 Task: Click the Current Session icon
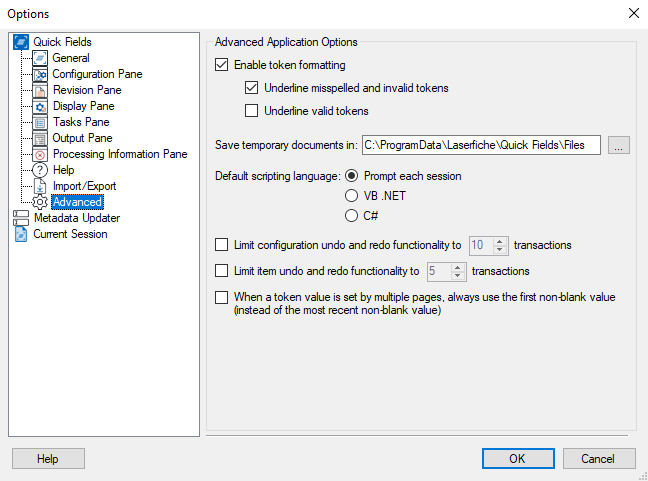(21, 234)
